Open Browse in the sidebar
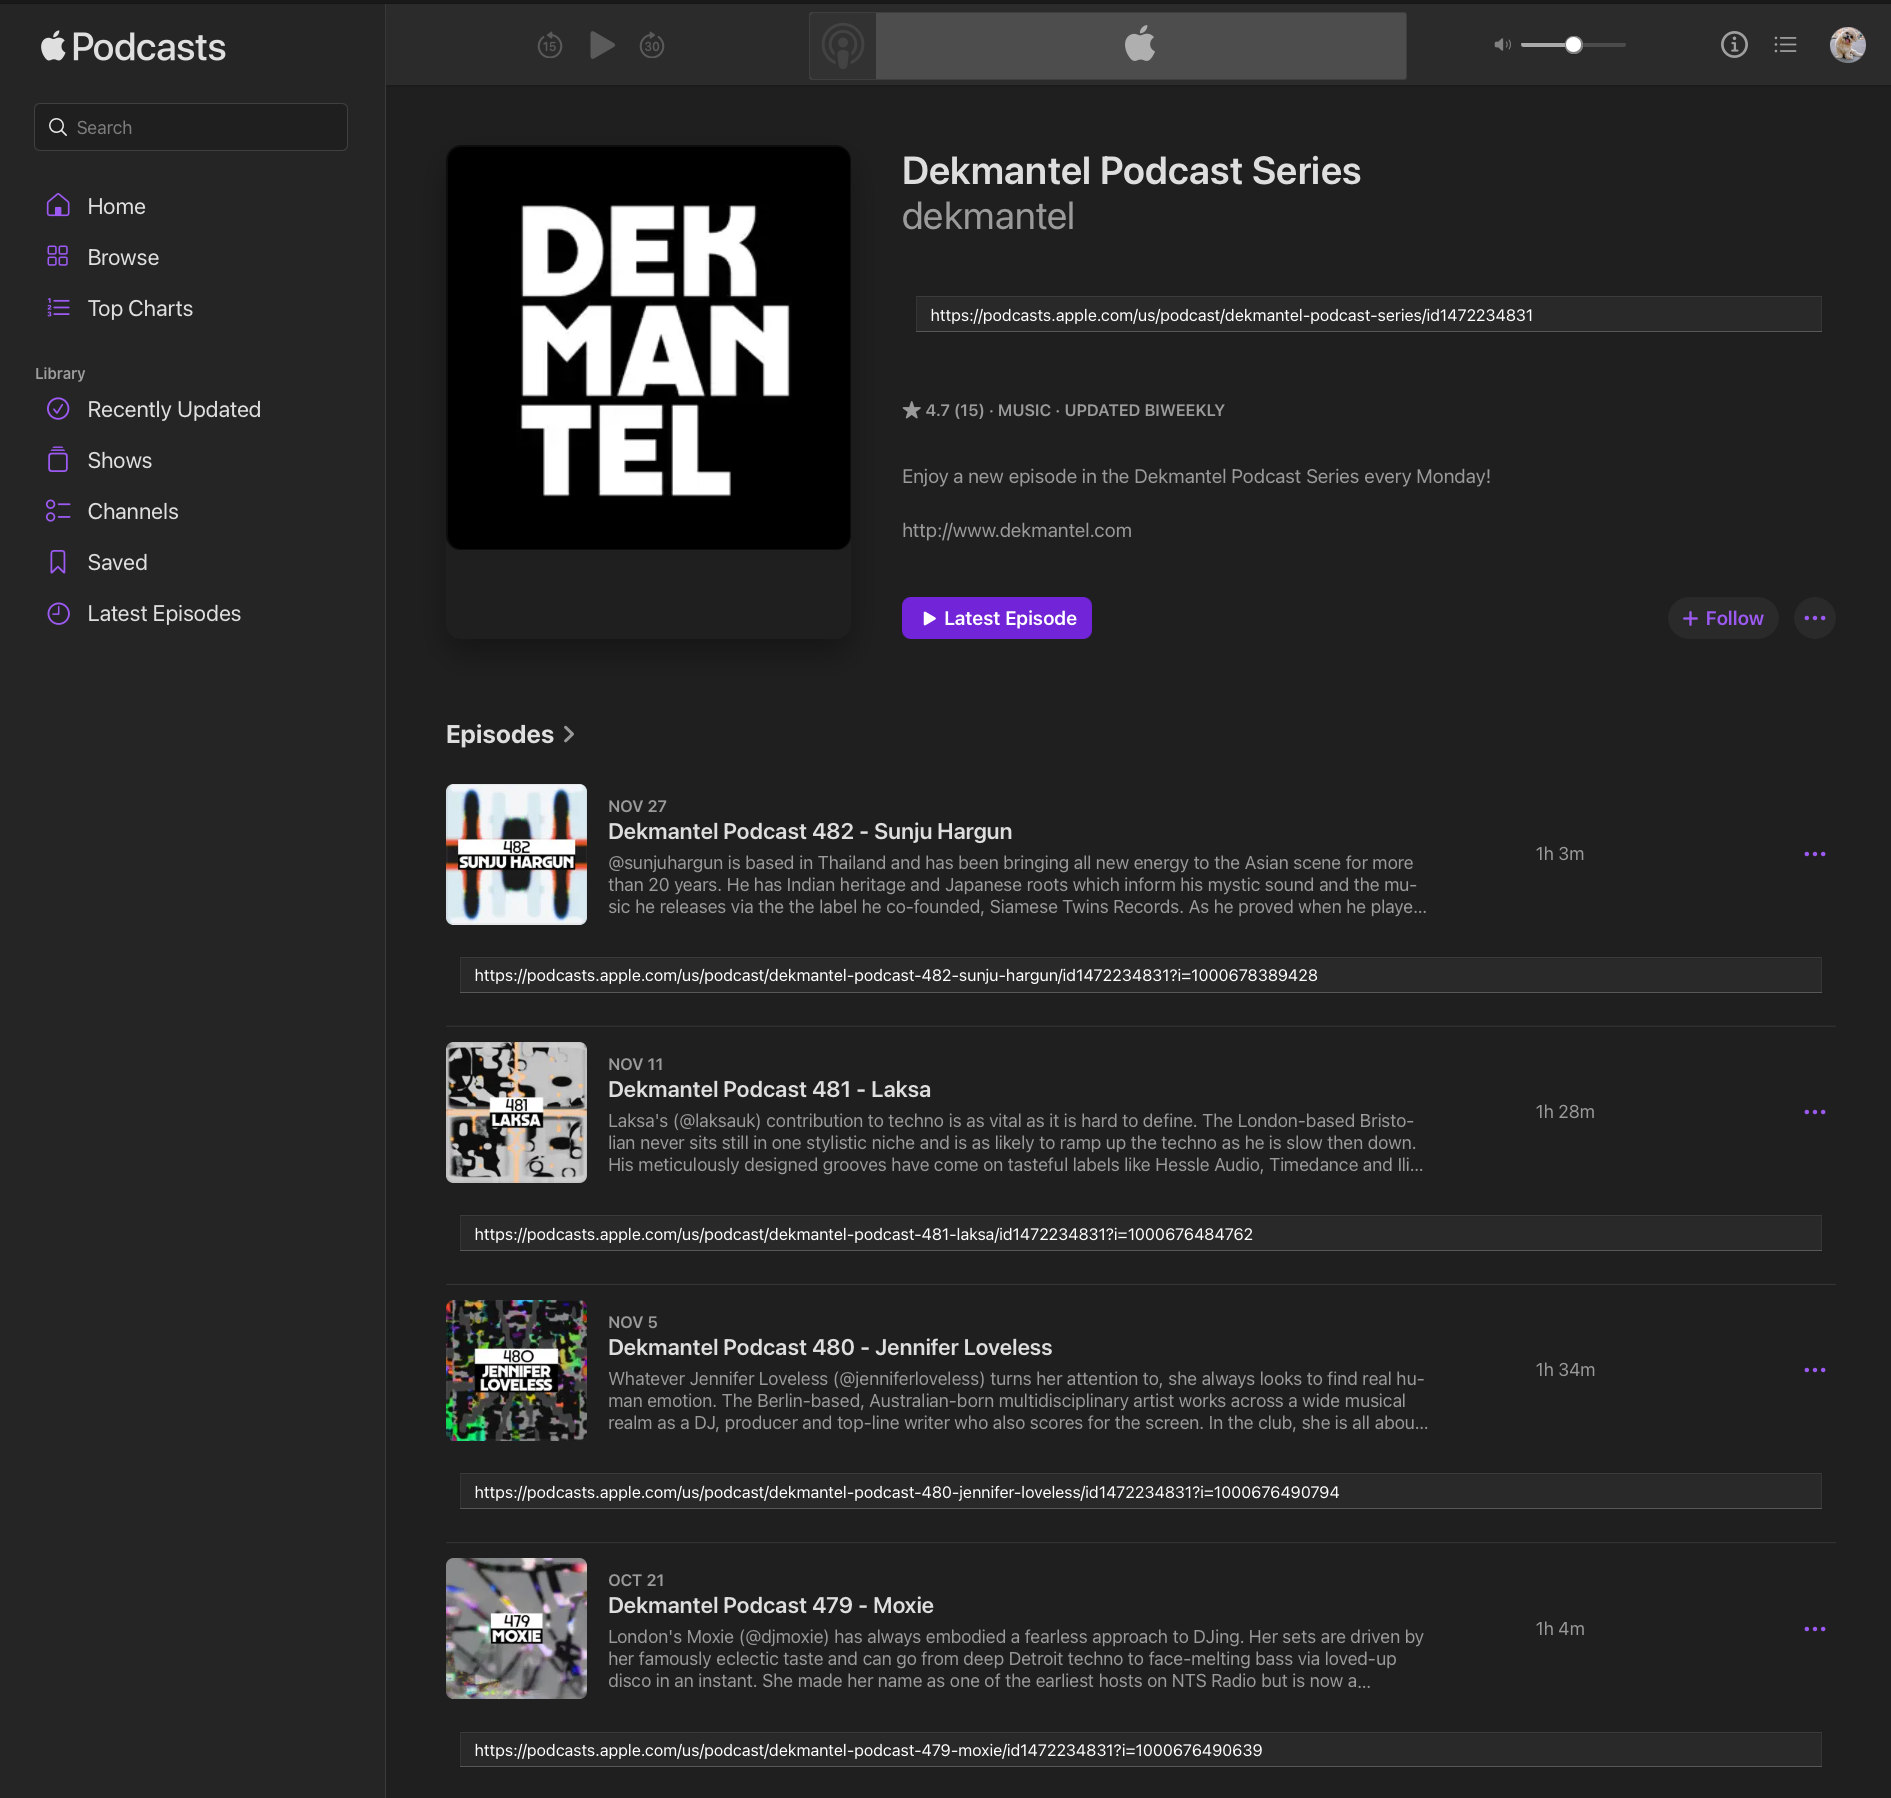The height and width of the screenshot is (1798, 1891). (x=123, y=257)
